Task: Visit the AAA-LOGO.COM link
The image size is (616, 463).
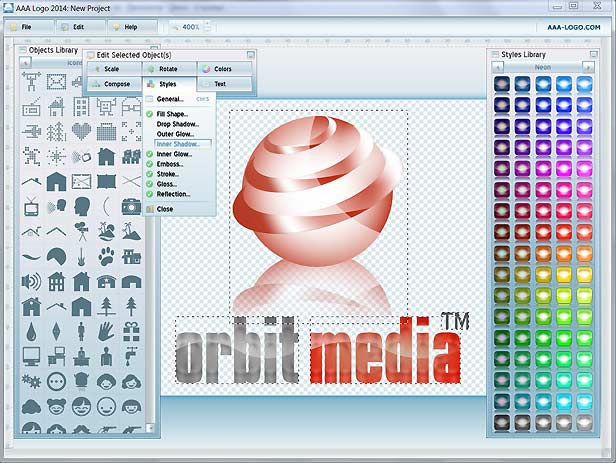Action: click(x=574, y=27)
